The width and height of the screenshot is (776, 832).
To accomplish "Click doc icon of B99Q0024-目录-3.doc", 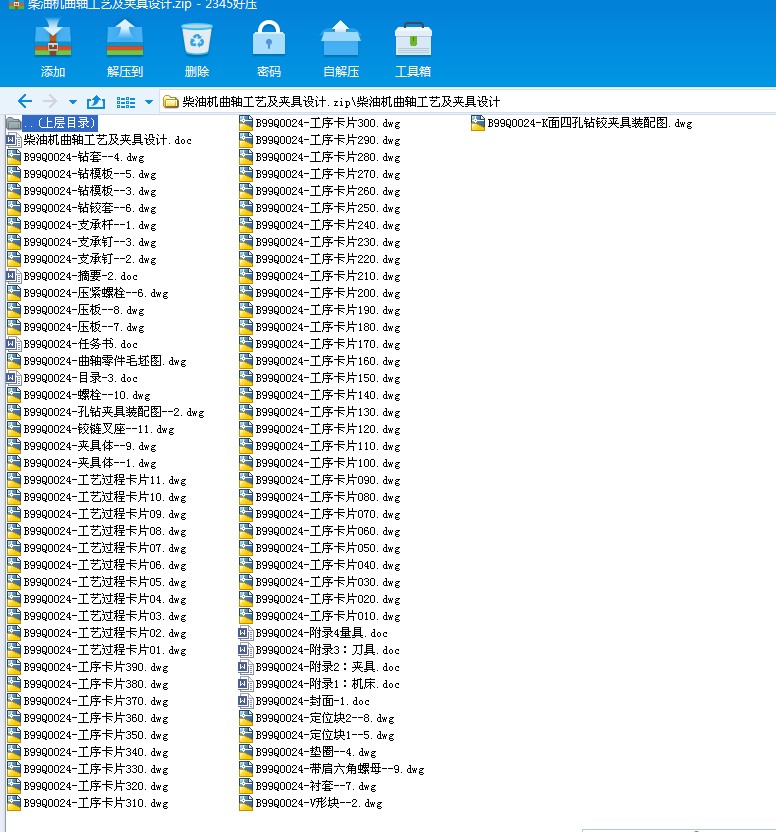I will click(14, 378).
